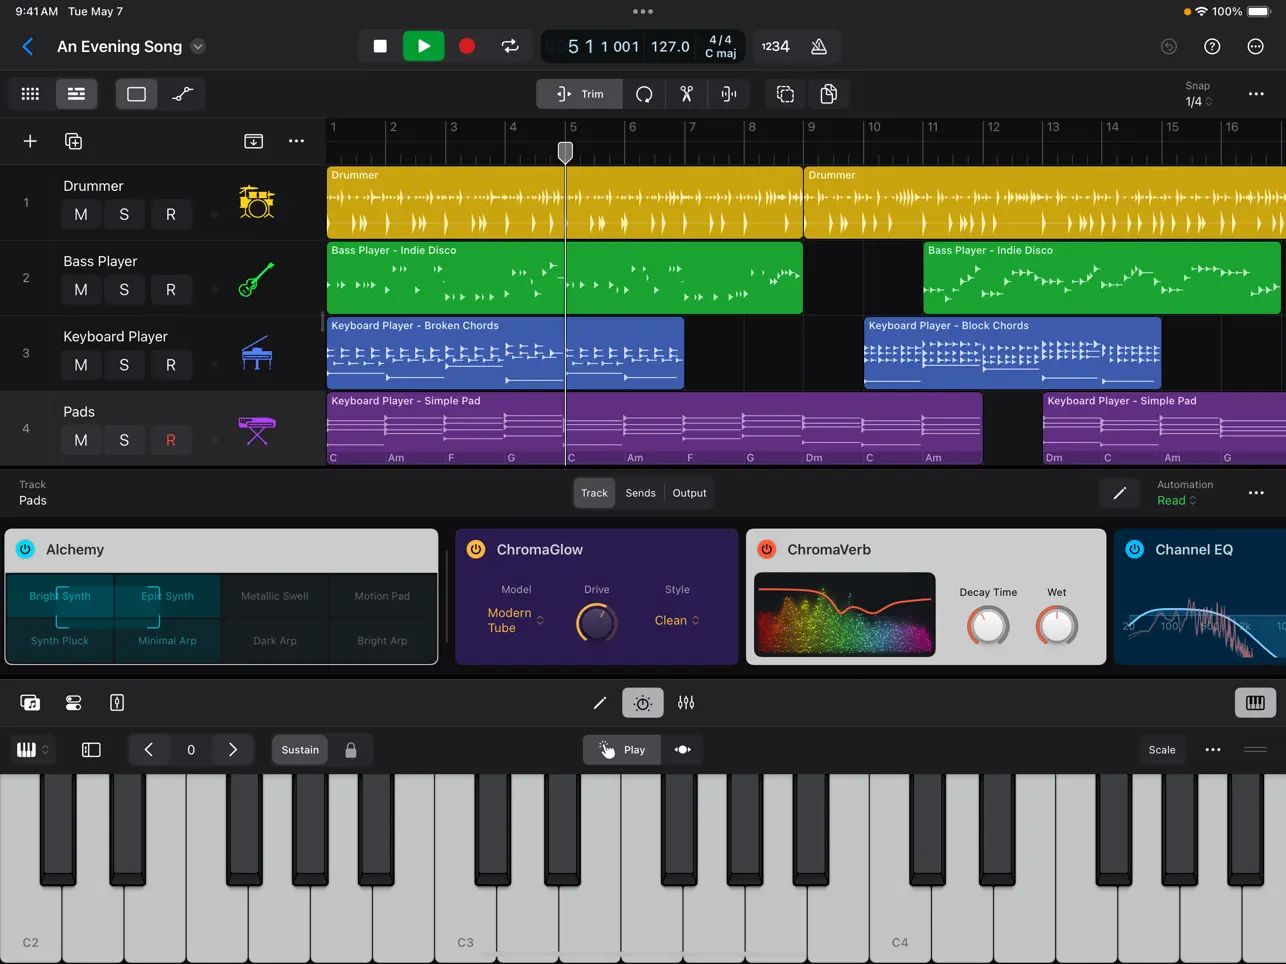Select the Split scissors tool

[687, 93]
